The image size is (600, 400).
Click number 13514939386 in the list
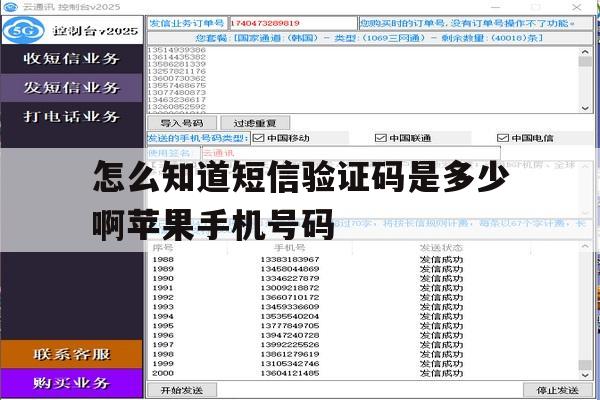[x=176, y=50]
